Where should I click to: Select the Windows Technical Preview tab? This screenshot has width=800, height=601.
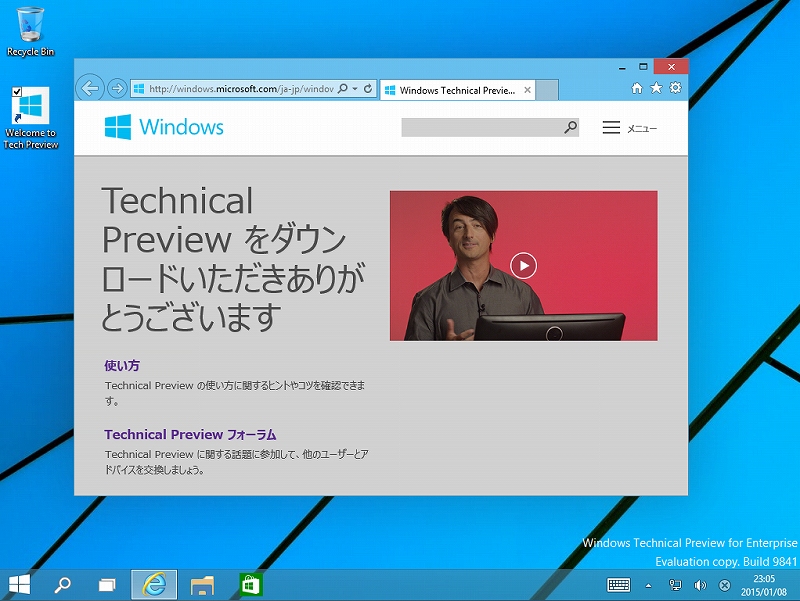pos(457,90)
